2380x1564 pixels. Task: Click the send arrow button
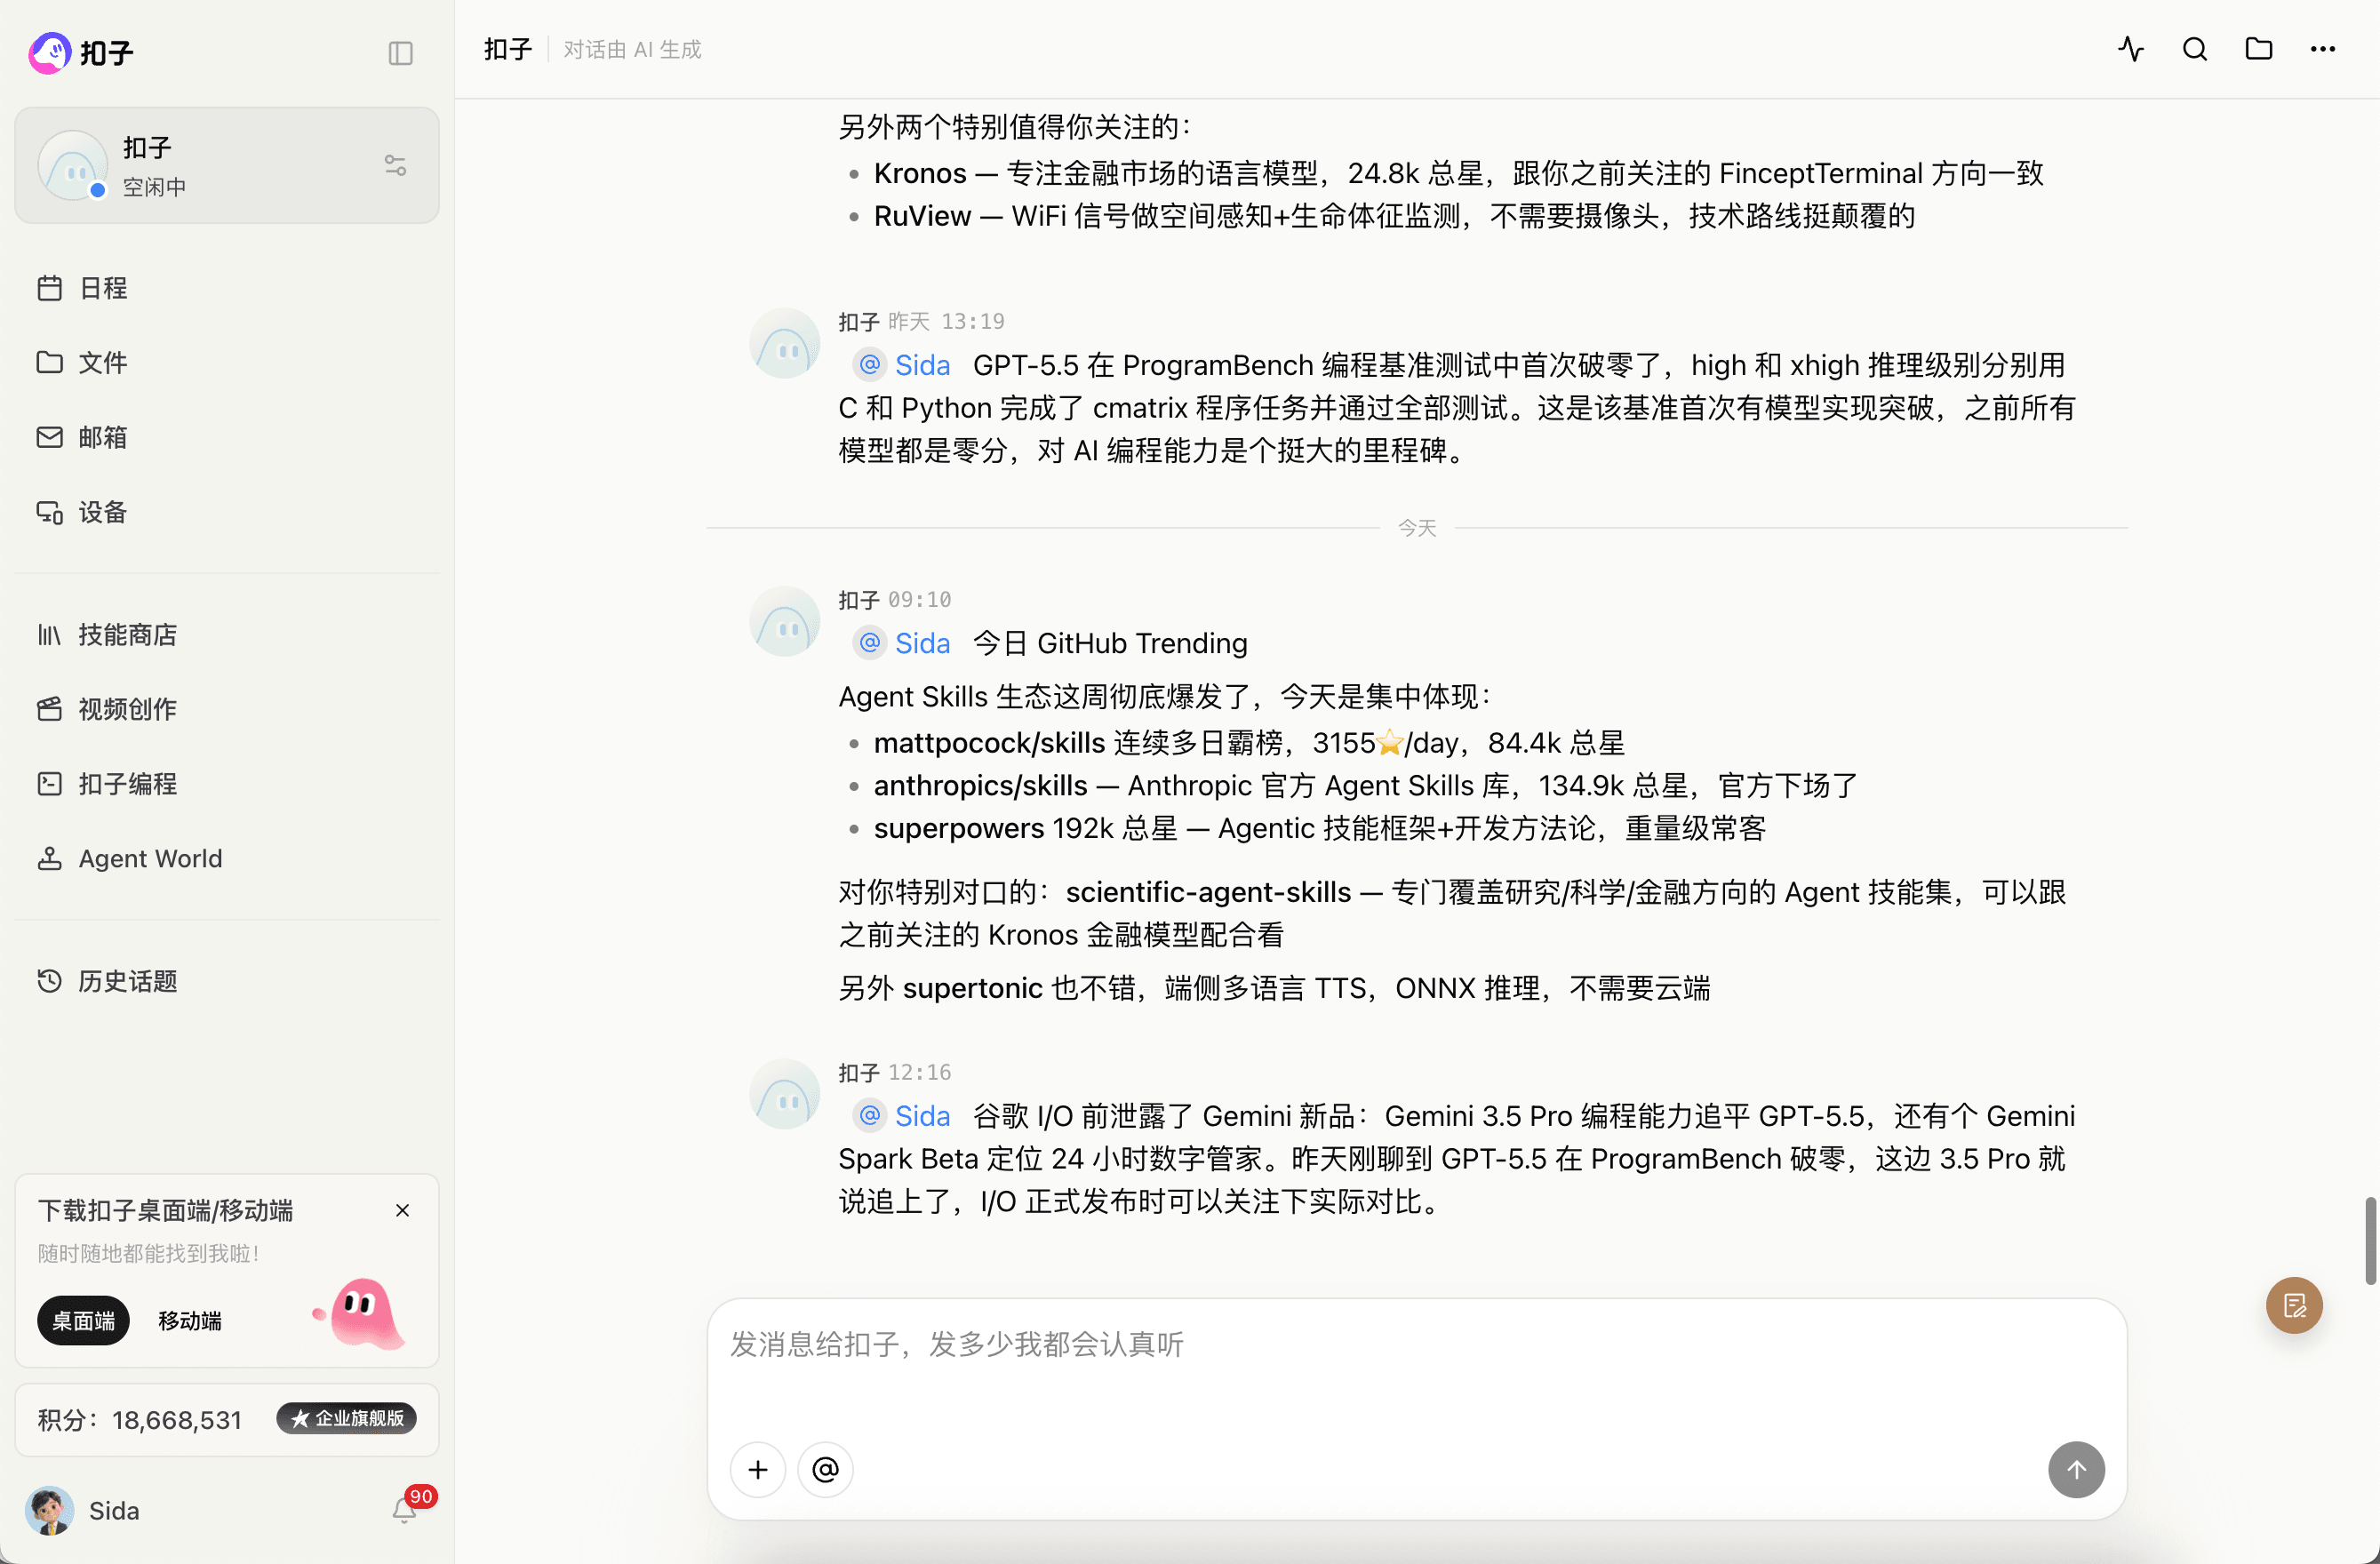(2076, 1469)
